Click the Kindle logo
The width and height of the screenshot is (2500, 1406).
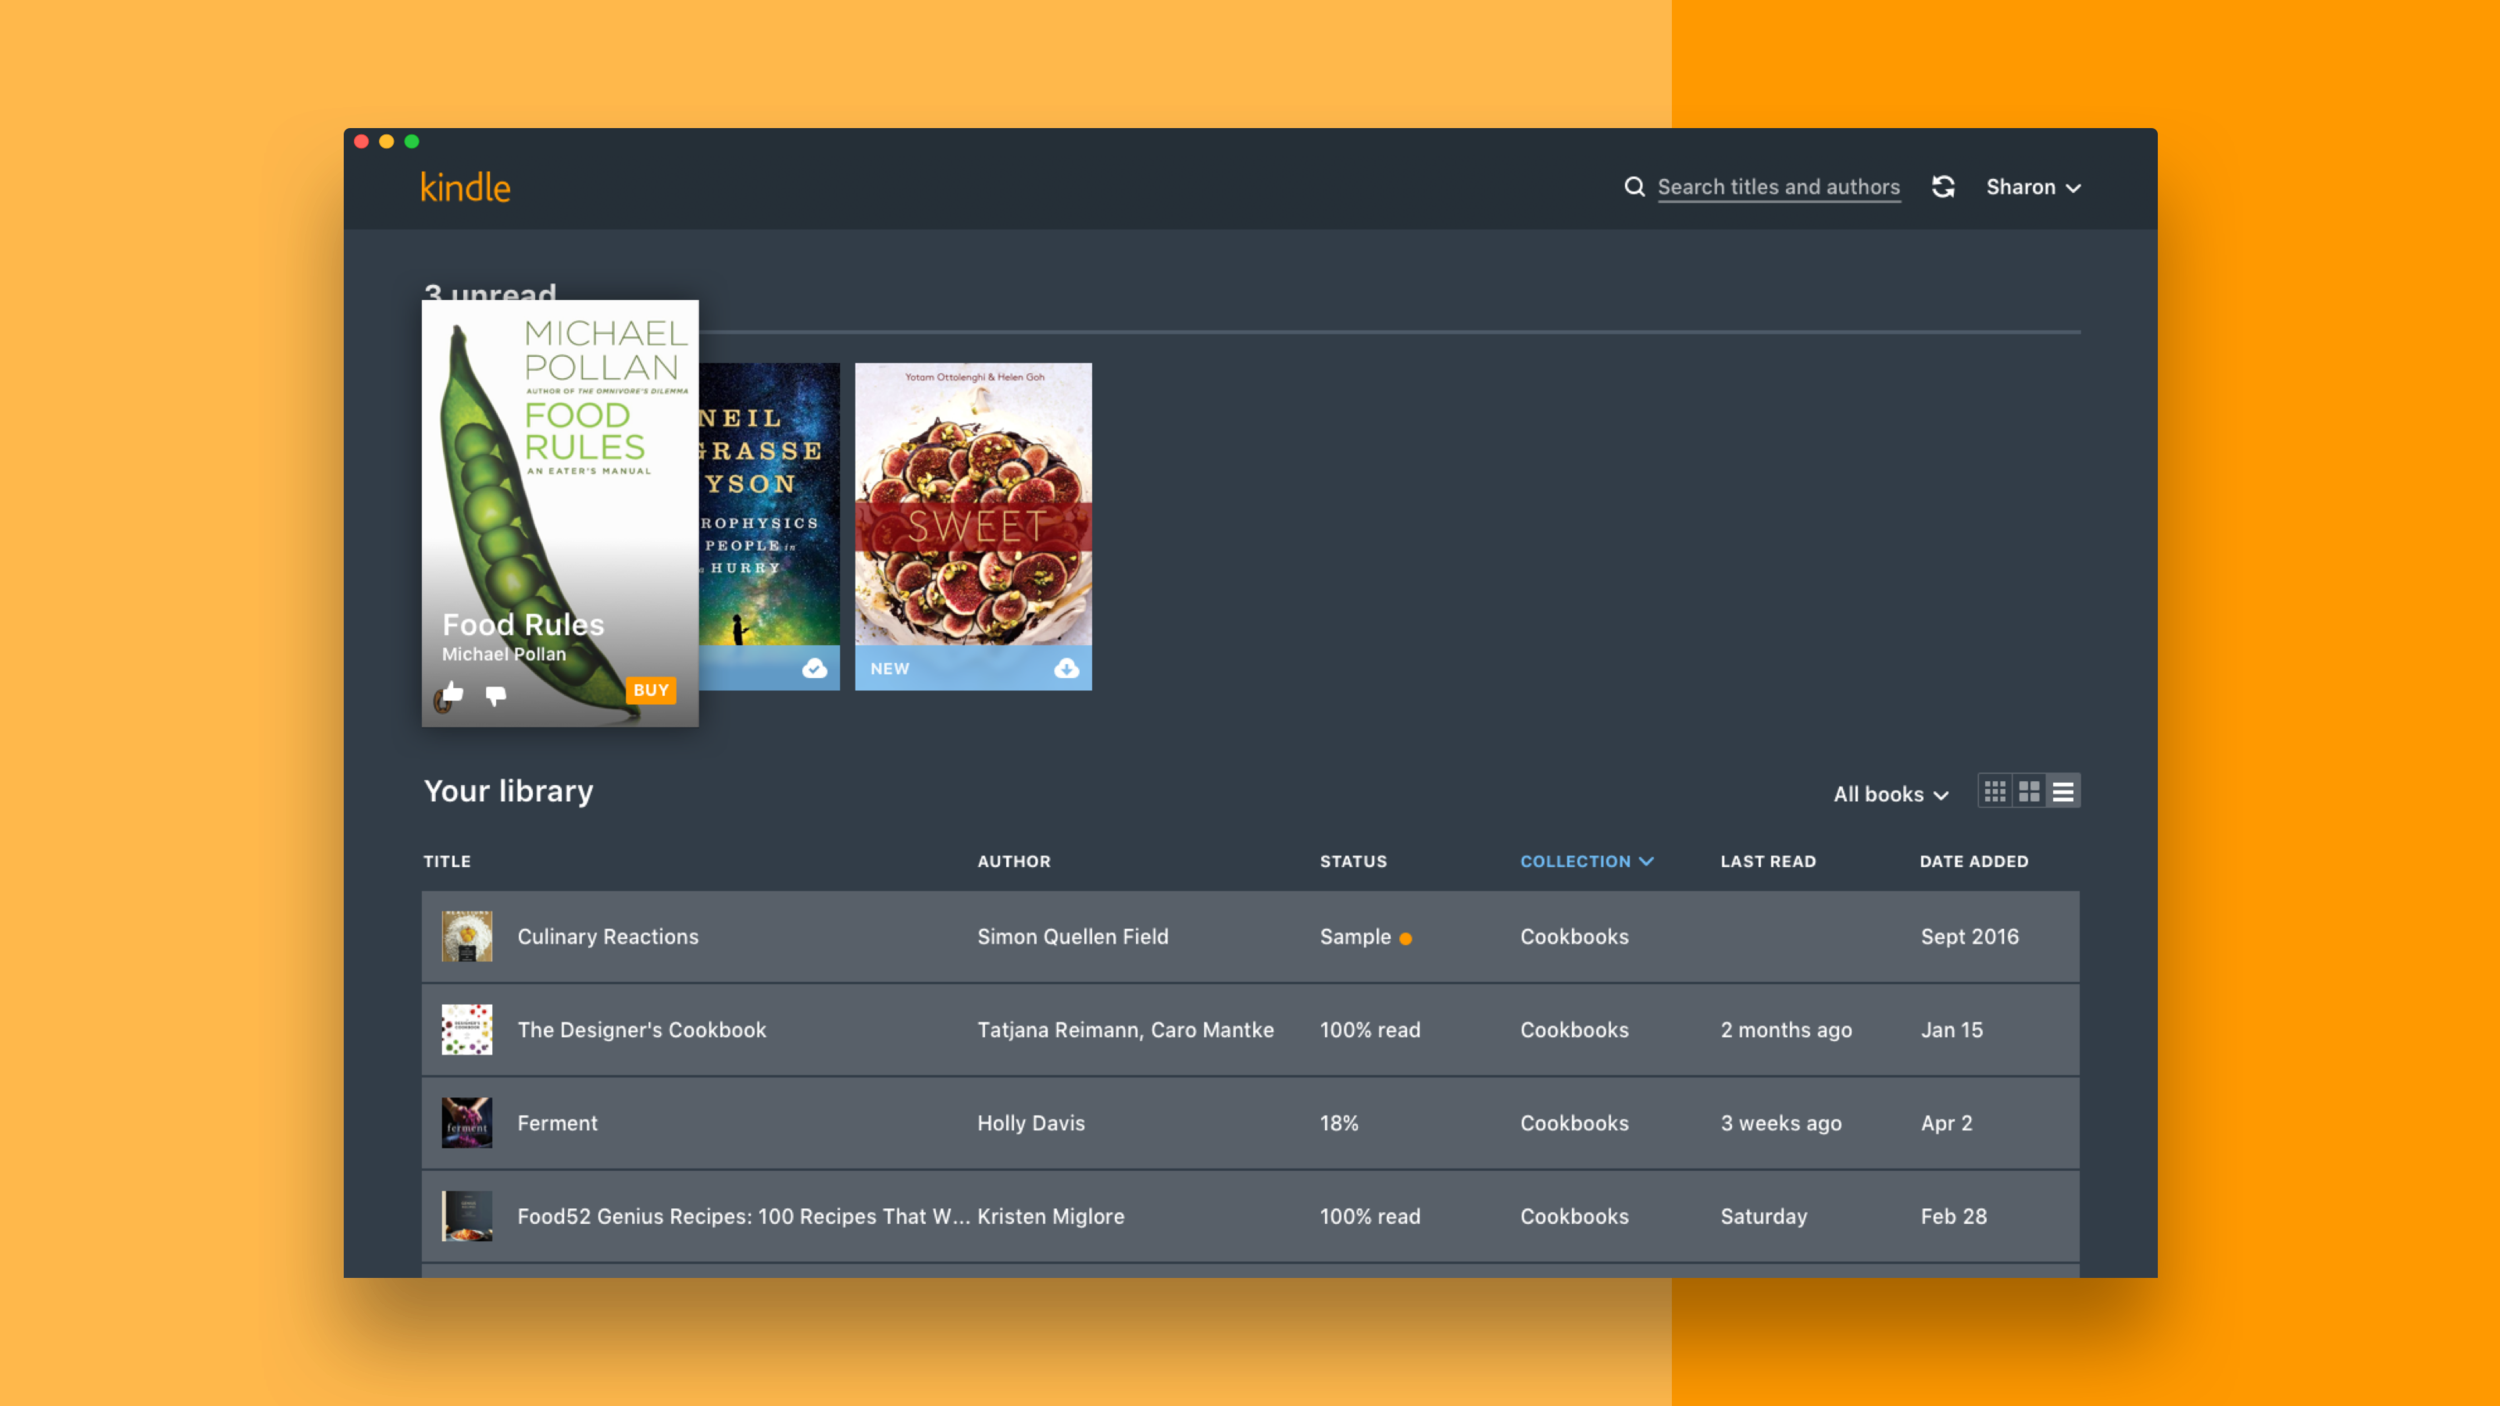click(465, 187)
